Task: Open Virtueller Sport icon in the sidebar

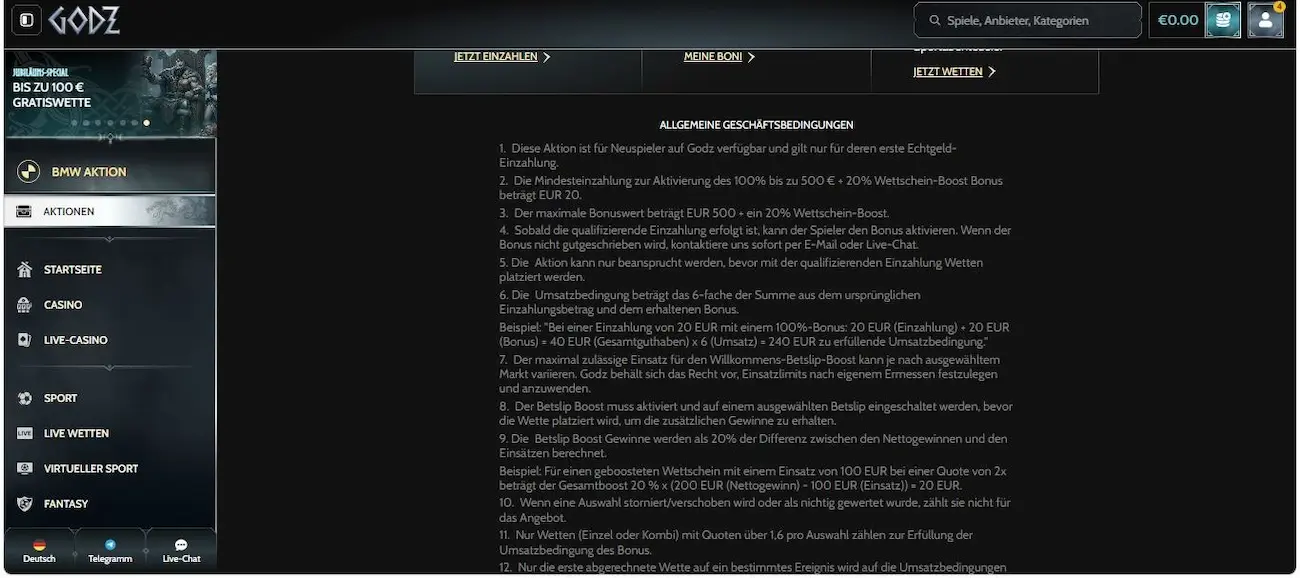Action: point(25,468)
